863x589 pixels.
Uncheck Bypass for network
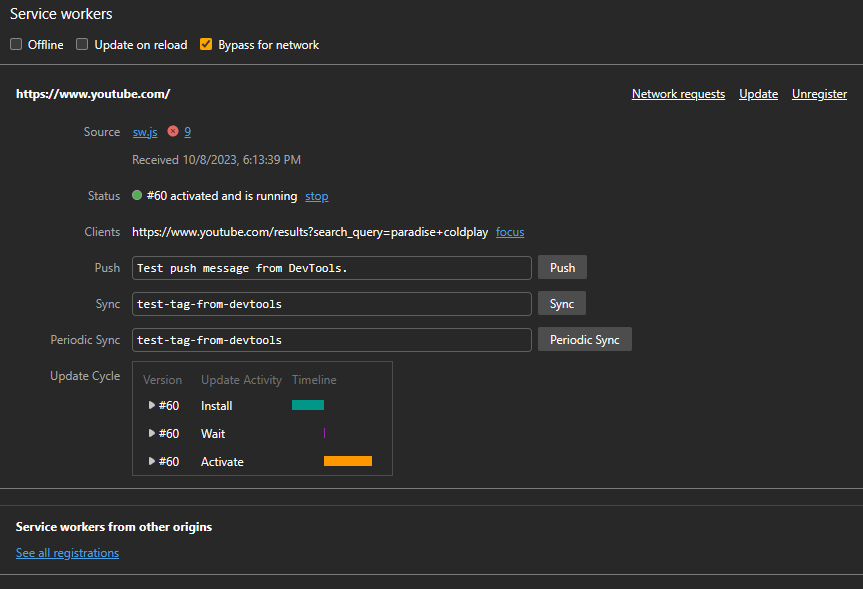(206, 45)
